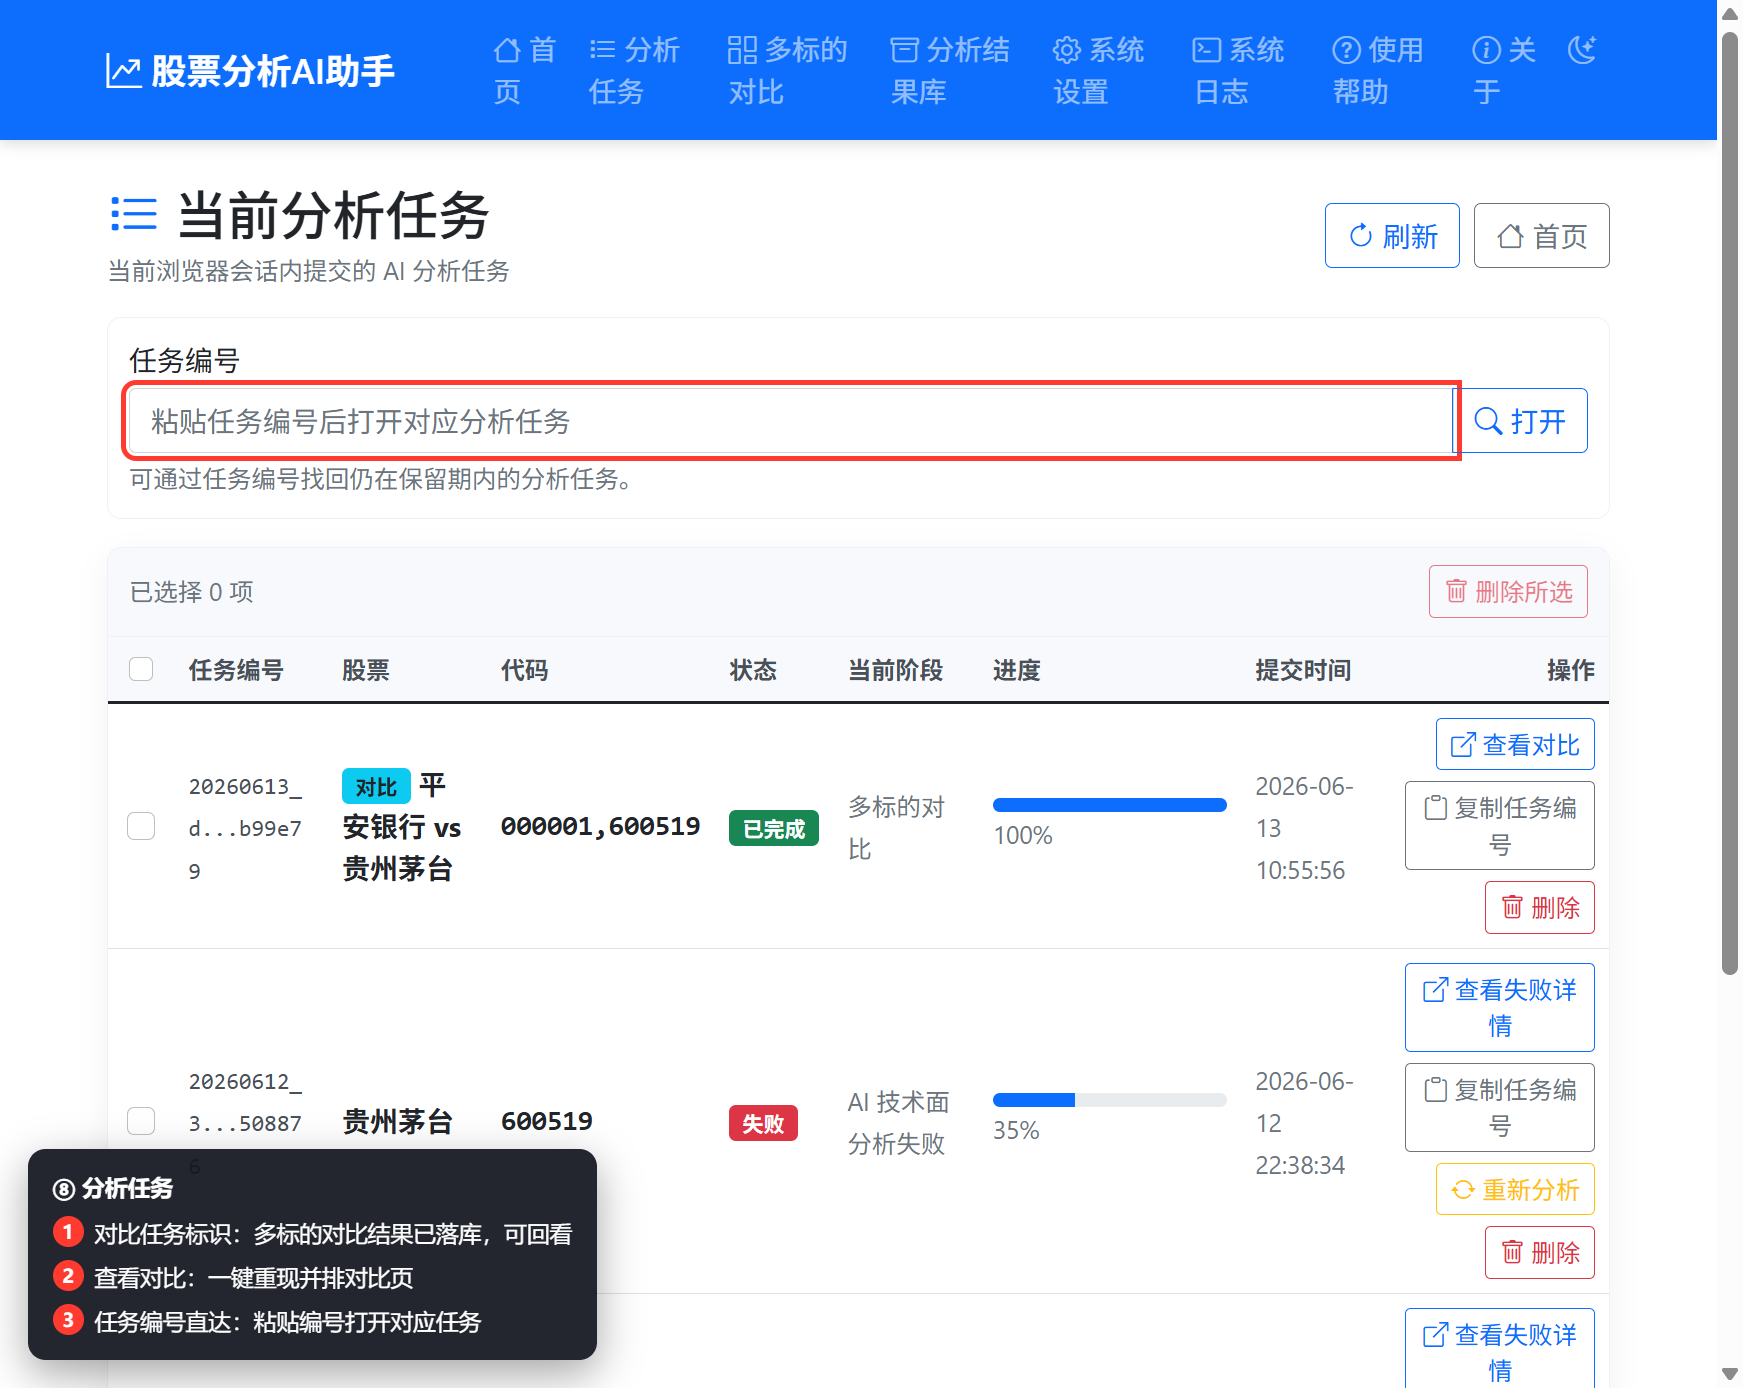View failure details for task 600519

1500,1007
